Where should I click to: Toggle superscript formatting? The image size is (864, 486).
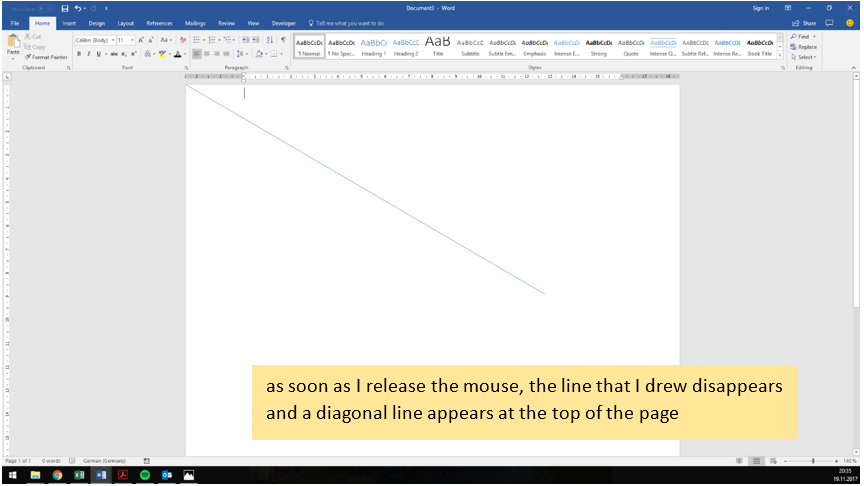coord(133,54)
